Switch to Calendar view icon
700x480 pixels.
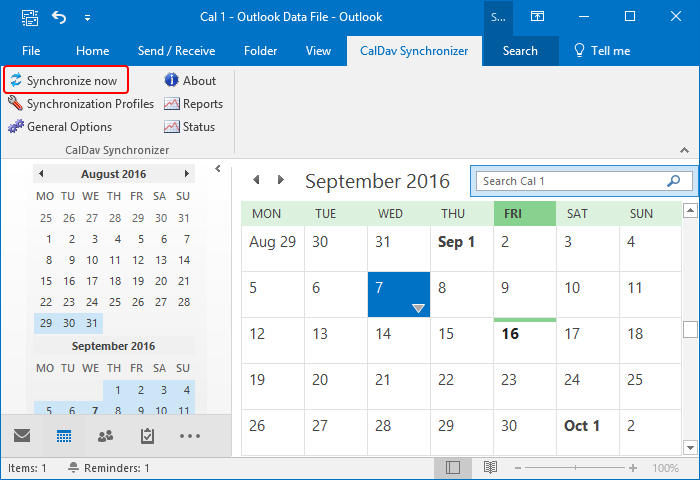[x=64, y=436]
